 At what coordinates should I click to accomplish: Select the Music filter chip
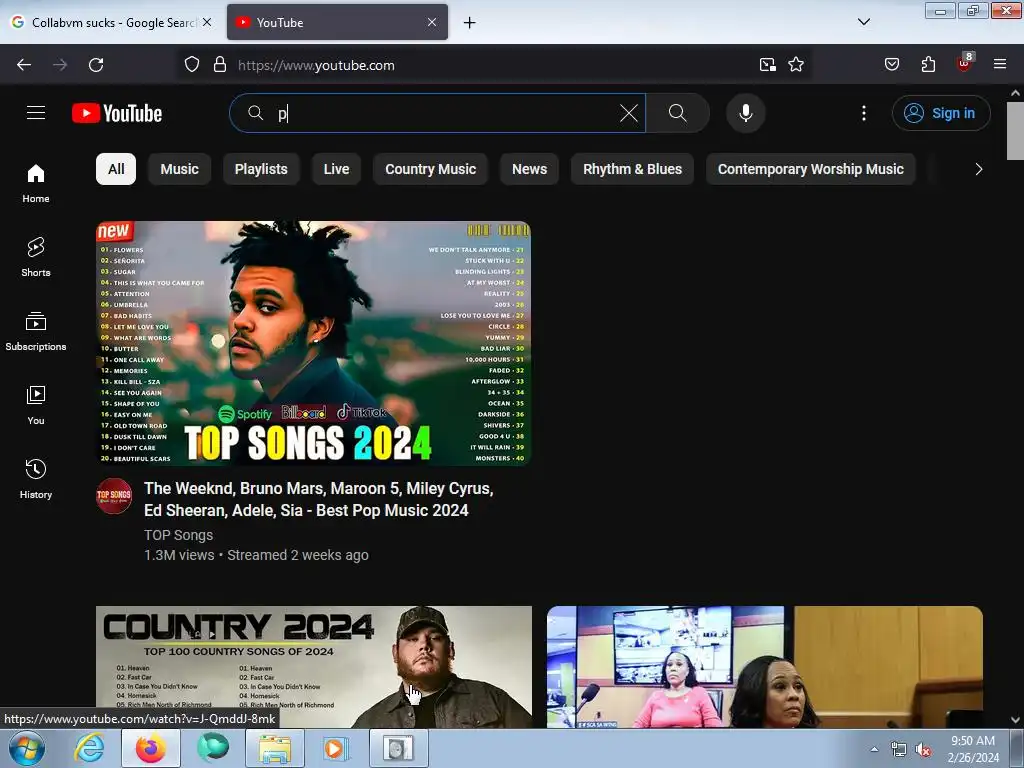pyautogui.click(x=179, y=169)
